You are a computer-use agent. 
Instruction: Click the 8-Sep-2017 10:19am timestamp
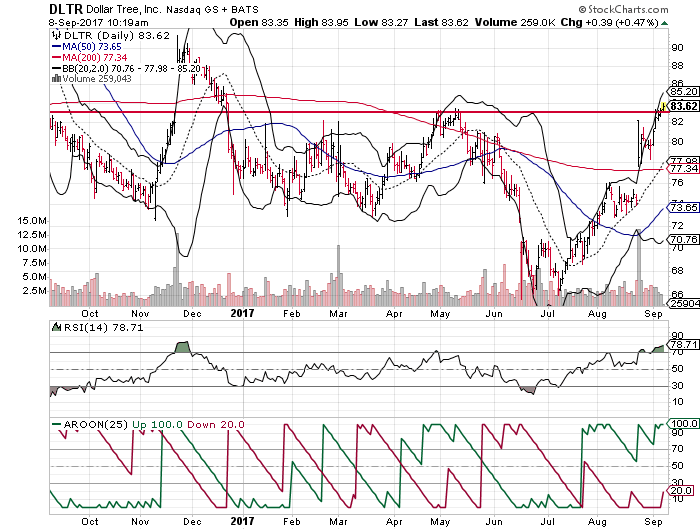tap(98, 22)
